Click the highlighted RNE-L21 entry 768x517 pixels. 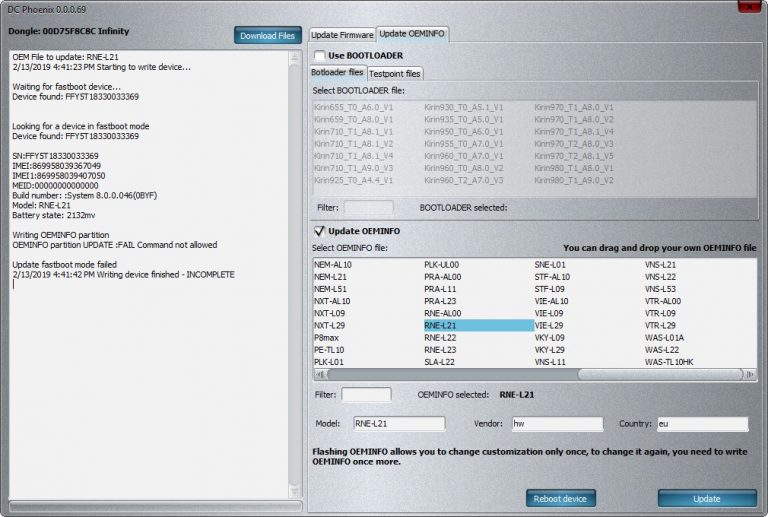[x=479, y=326]
